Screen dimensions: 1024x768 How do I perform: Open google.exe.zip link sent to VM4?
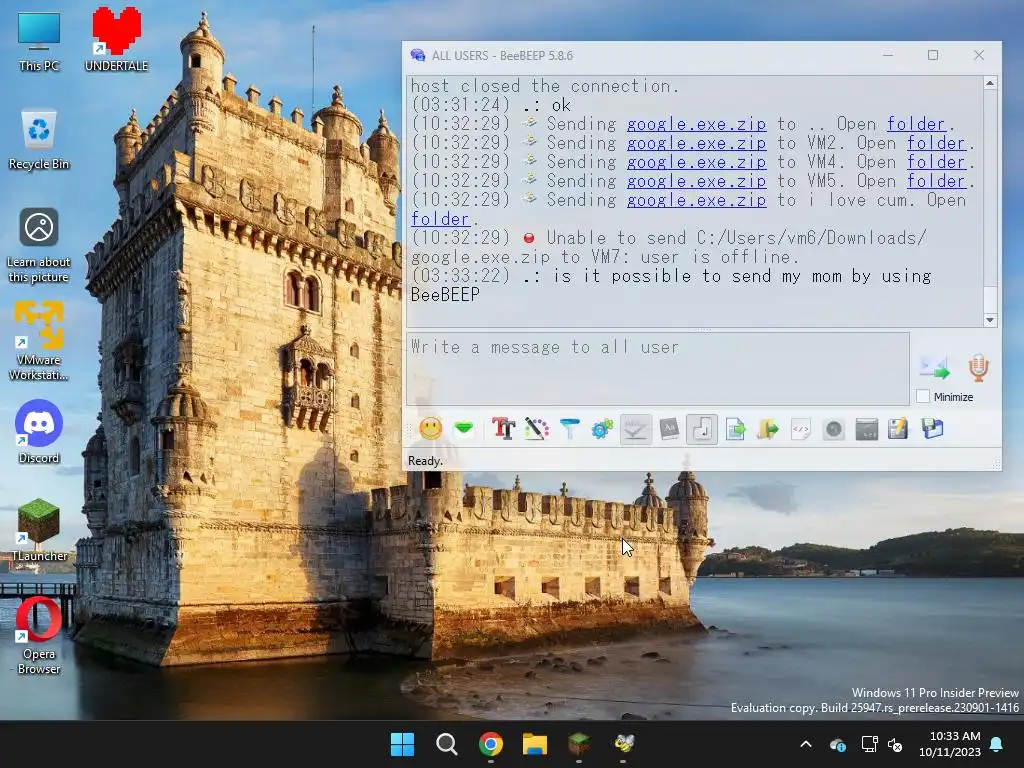point(696,162)
